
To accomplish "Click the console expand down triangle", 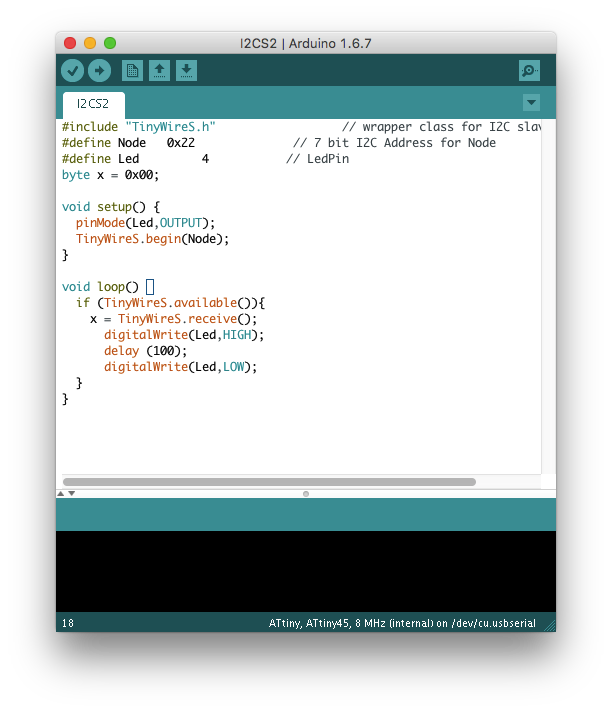I will tap(72, 494).
